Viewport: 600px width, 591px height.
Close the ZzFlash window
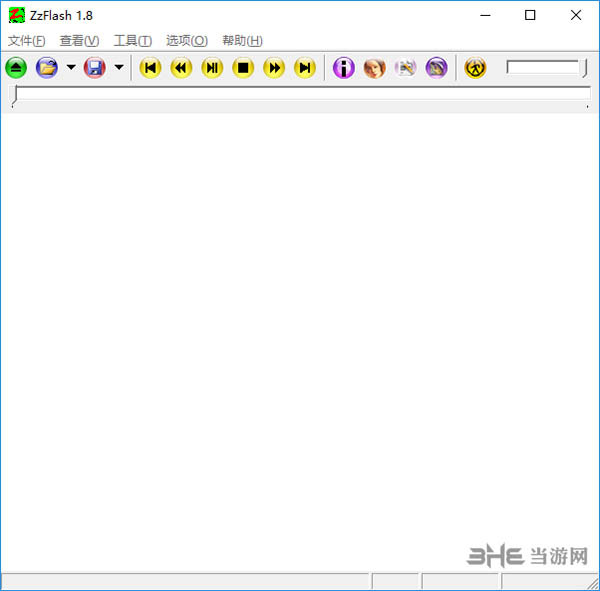576,15
